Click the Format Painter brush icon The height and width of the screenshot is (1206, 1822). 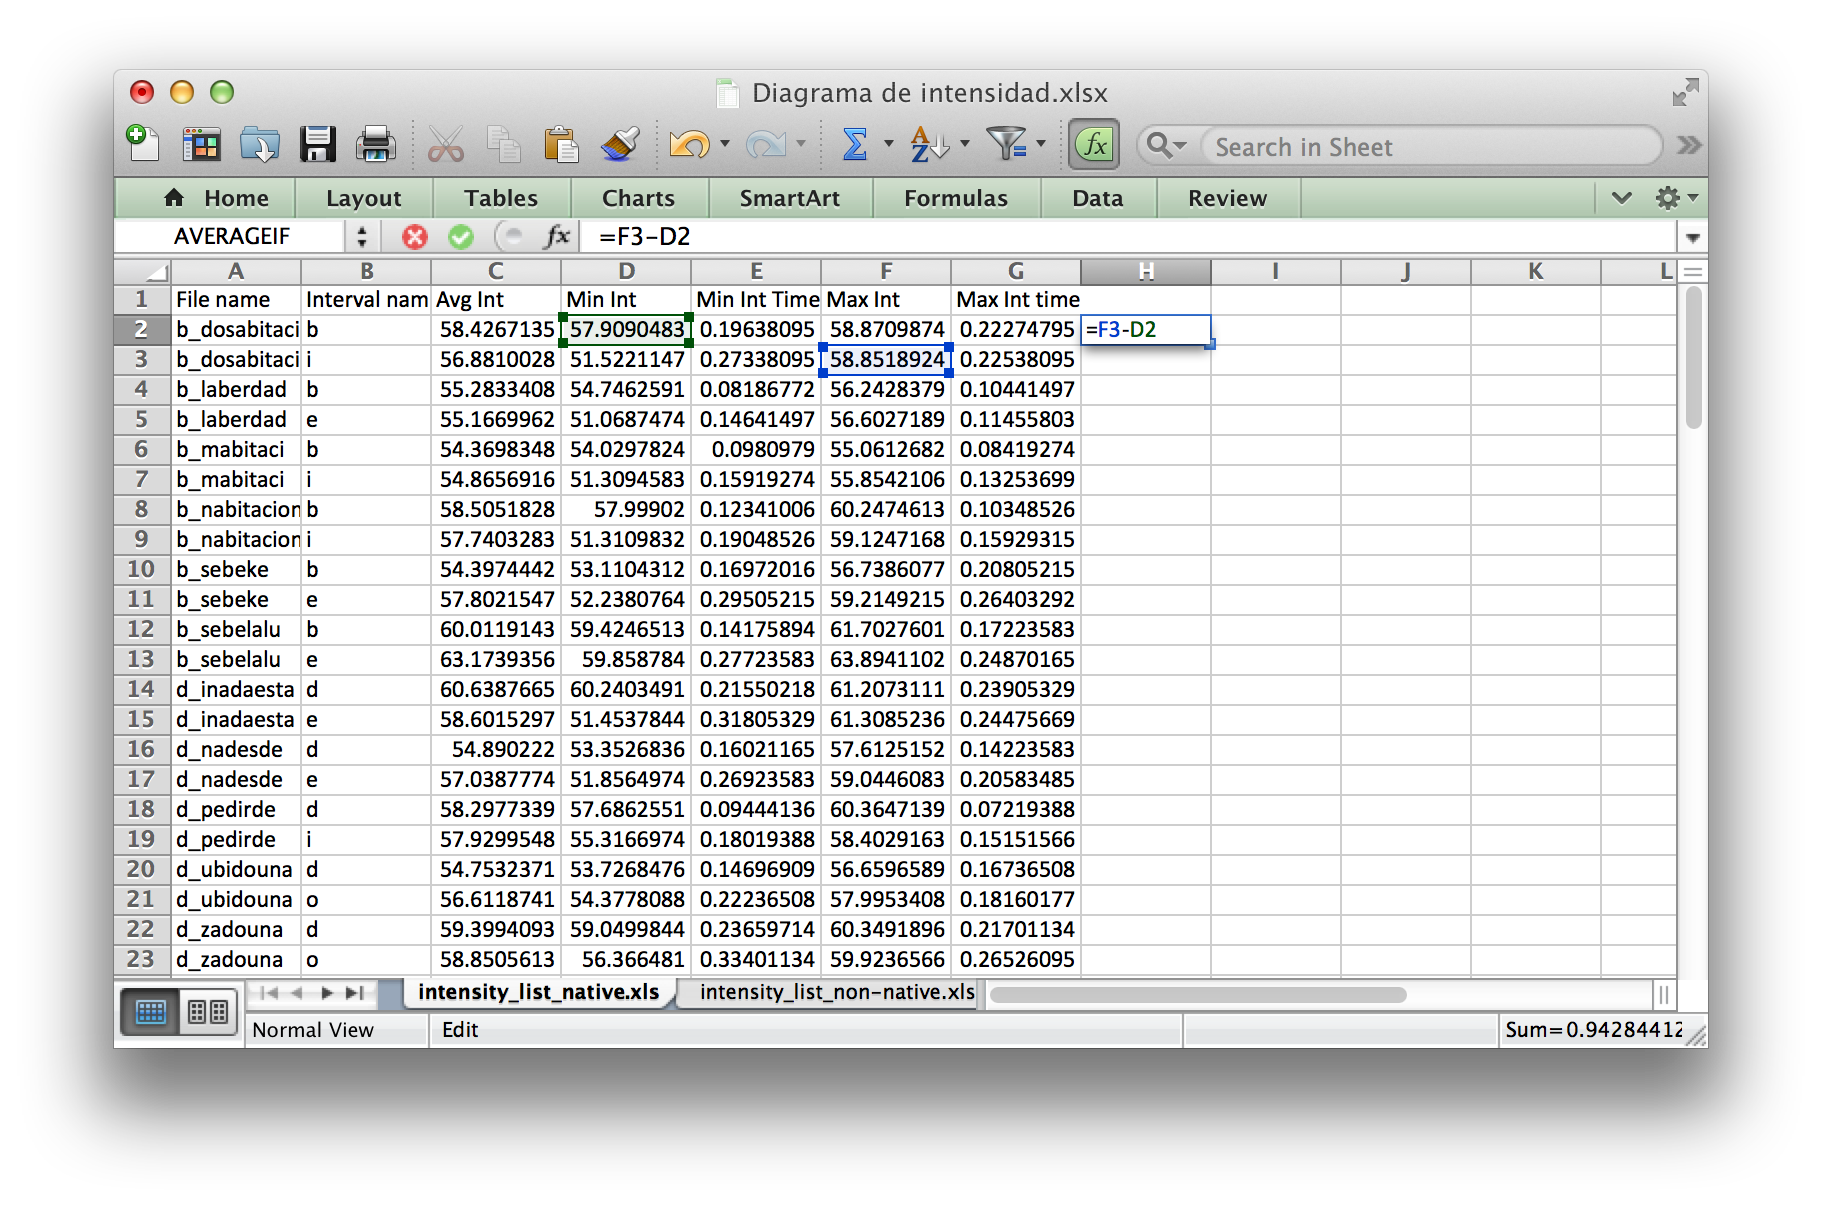(620, 145)
